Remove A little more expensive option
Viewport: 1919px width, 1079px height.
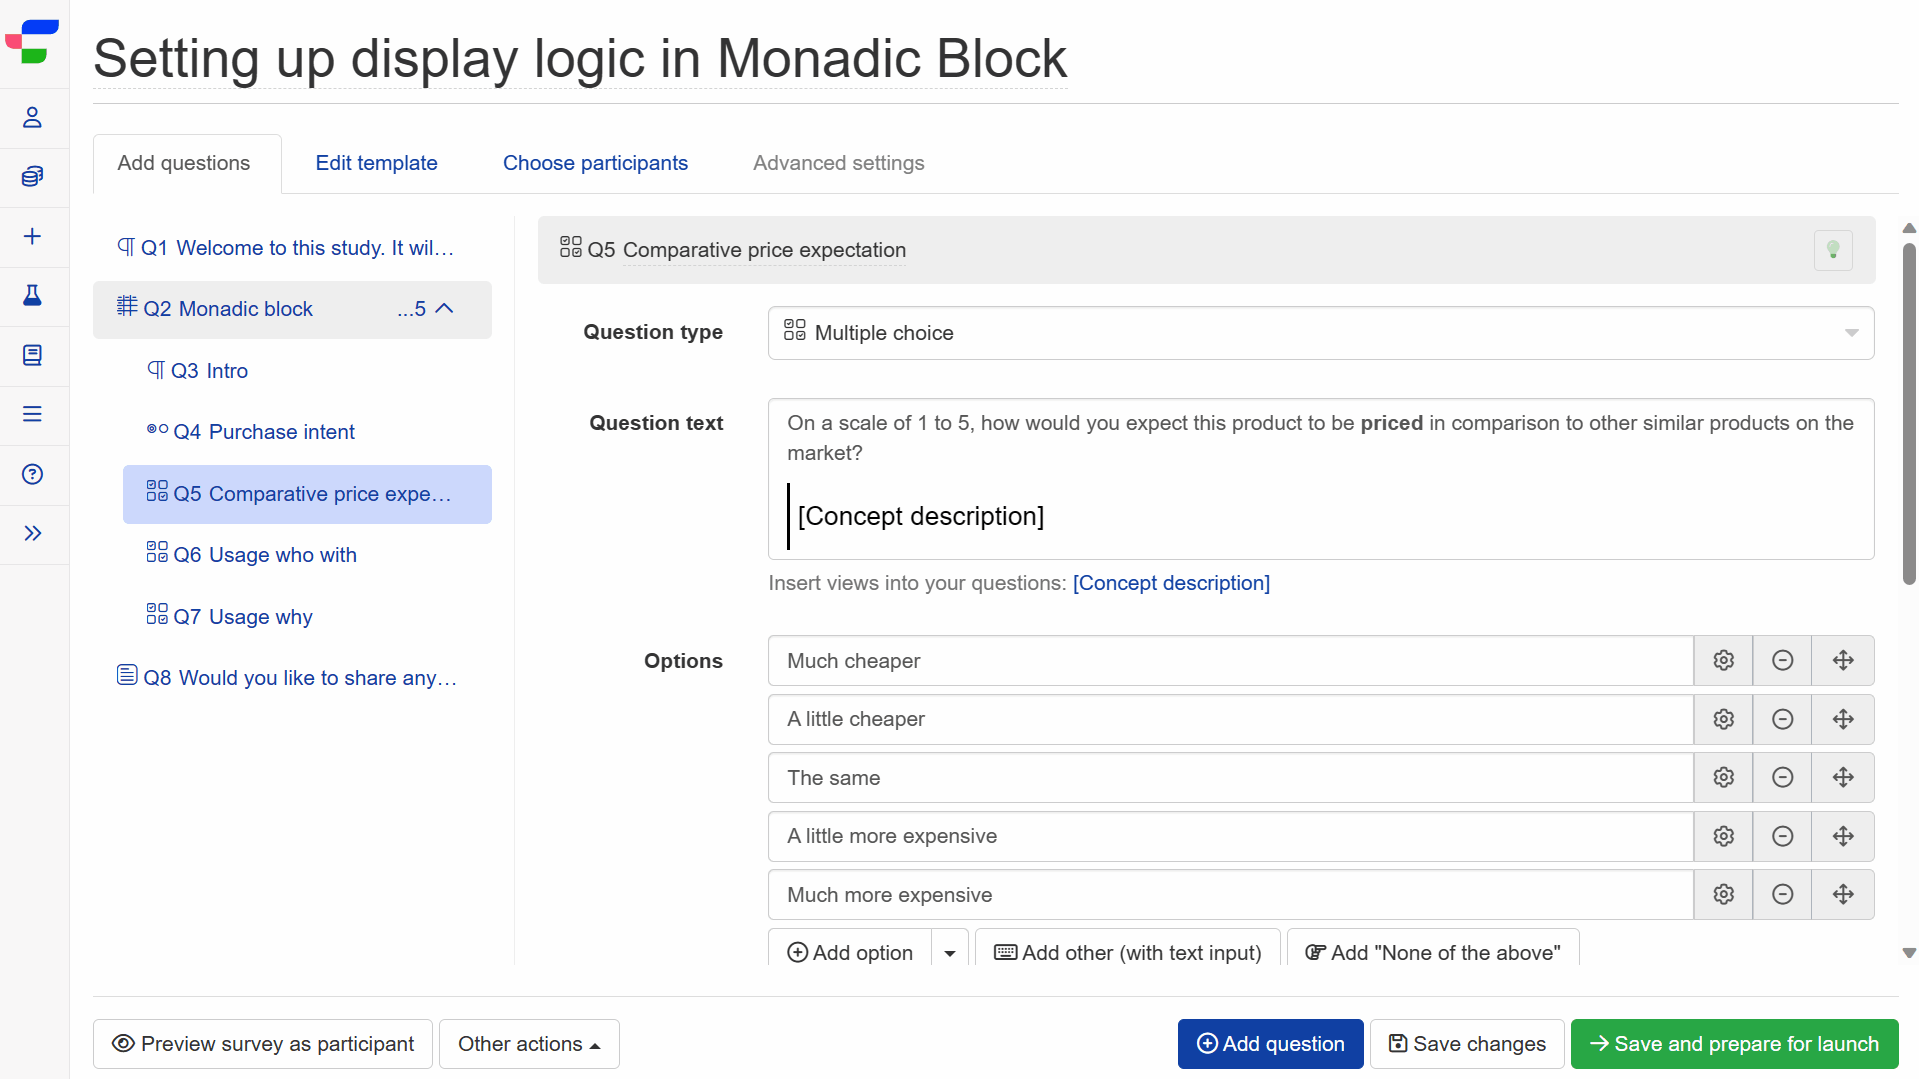(1782, 836)
